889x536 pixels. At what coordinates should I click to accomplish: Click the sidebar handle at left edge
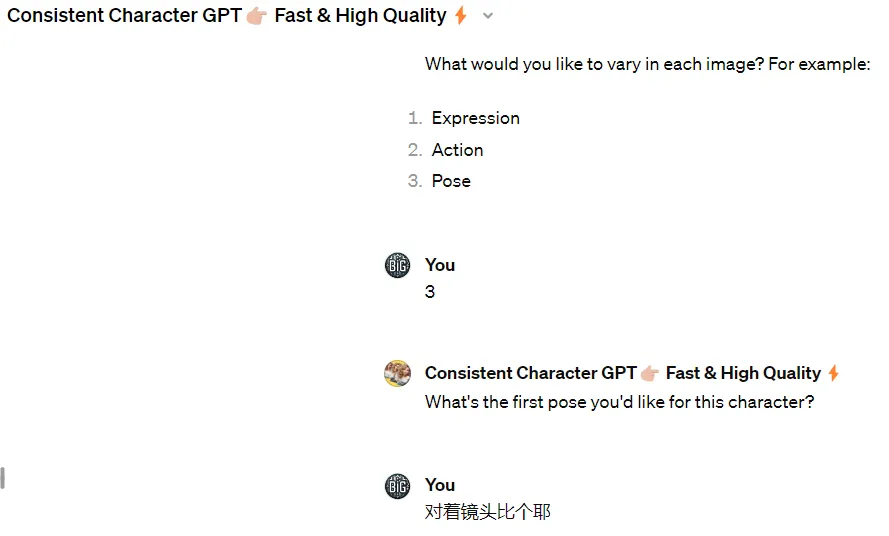tap(3, 478)
